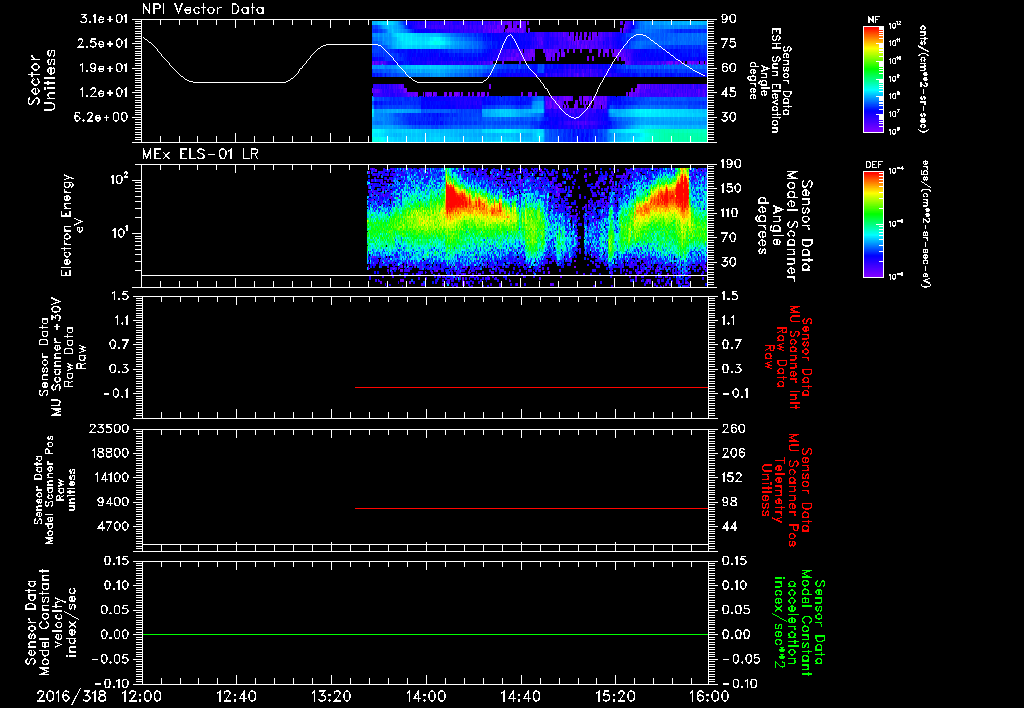Image resolution: width=1024 pixels, height=708 pixels.
Task: Click the '12:00' time axis label
Action: pyautogui.click(x=142, y=696)
